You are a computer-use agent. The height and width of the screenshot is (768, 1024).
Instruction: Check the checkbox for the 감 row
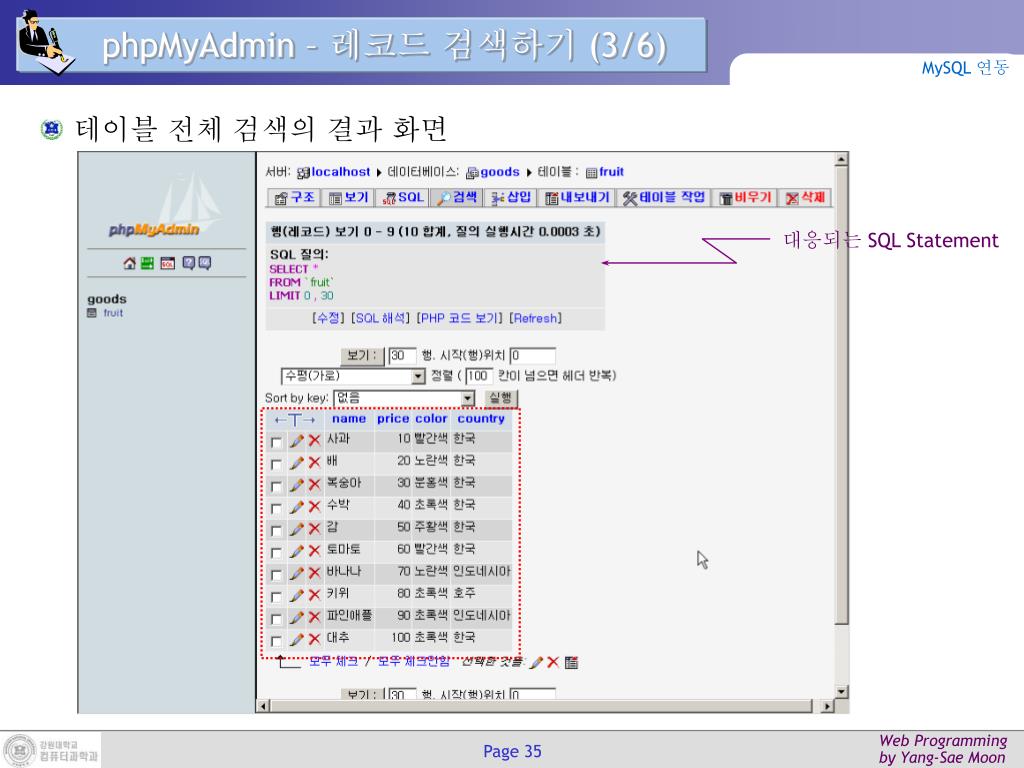click(x=276, y=532)
